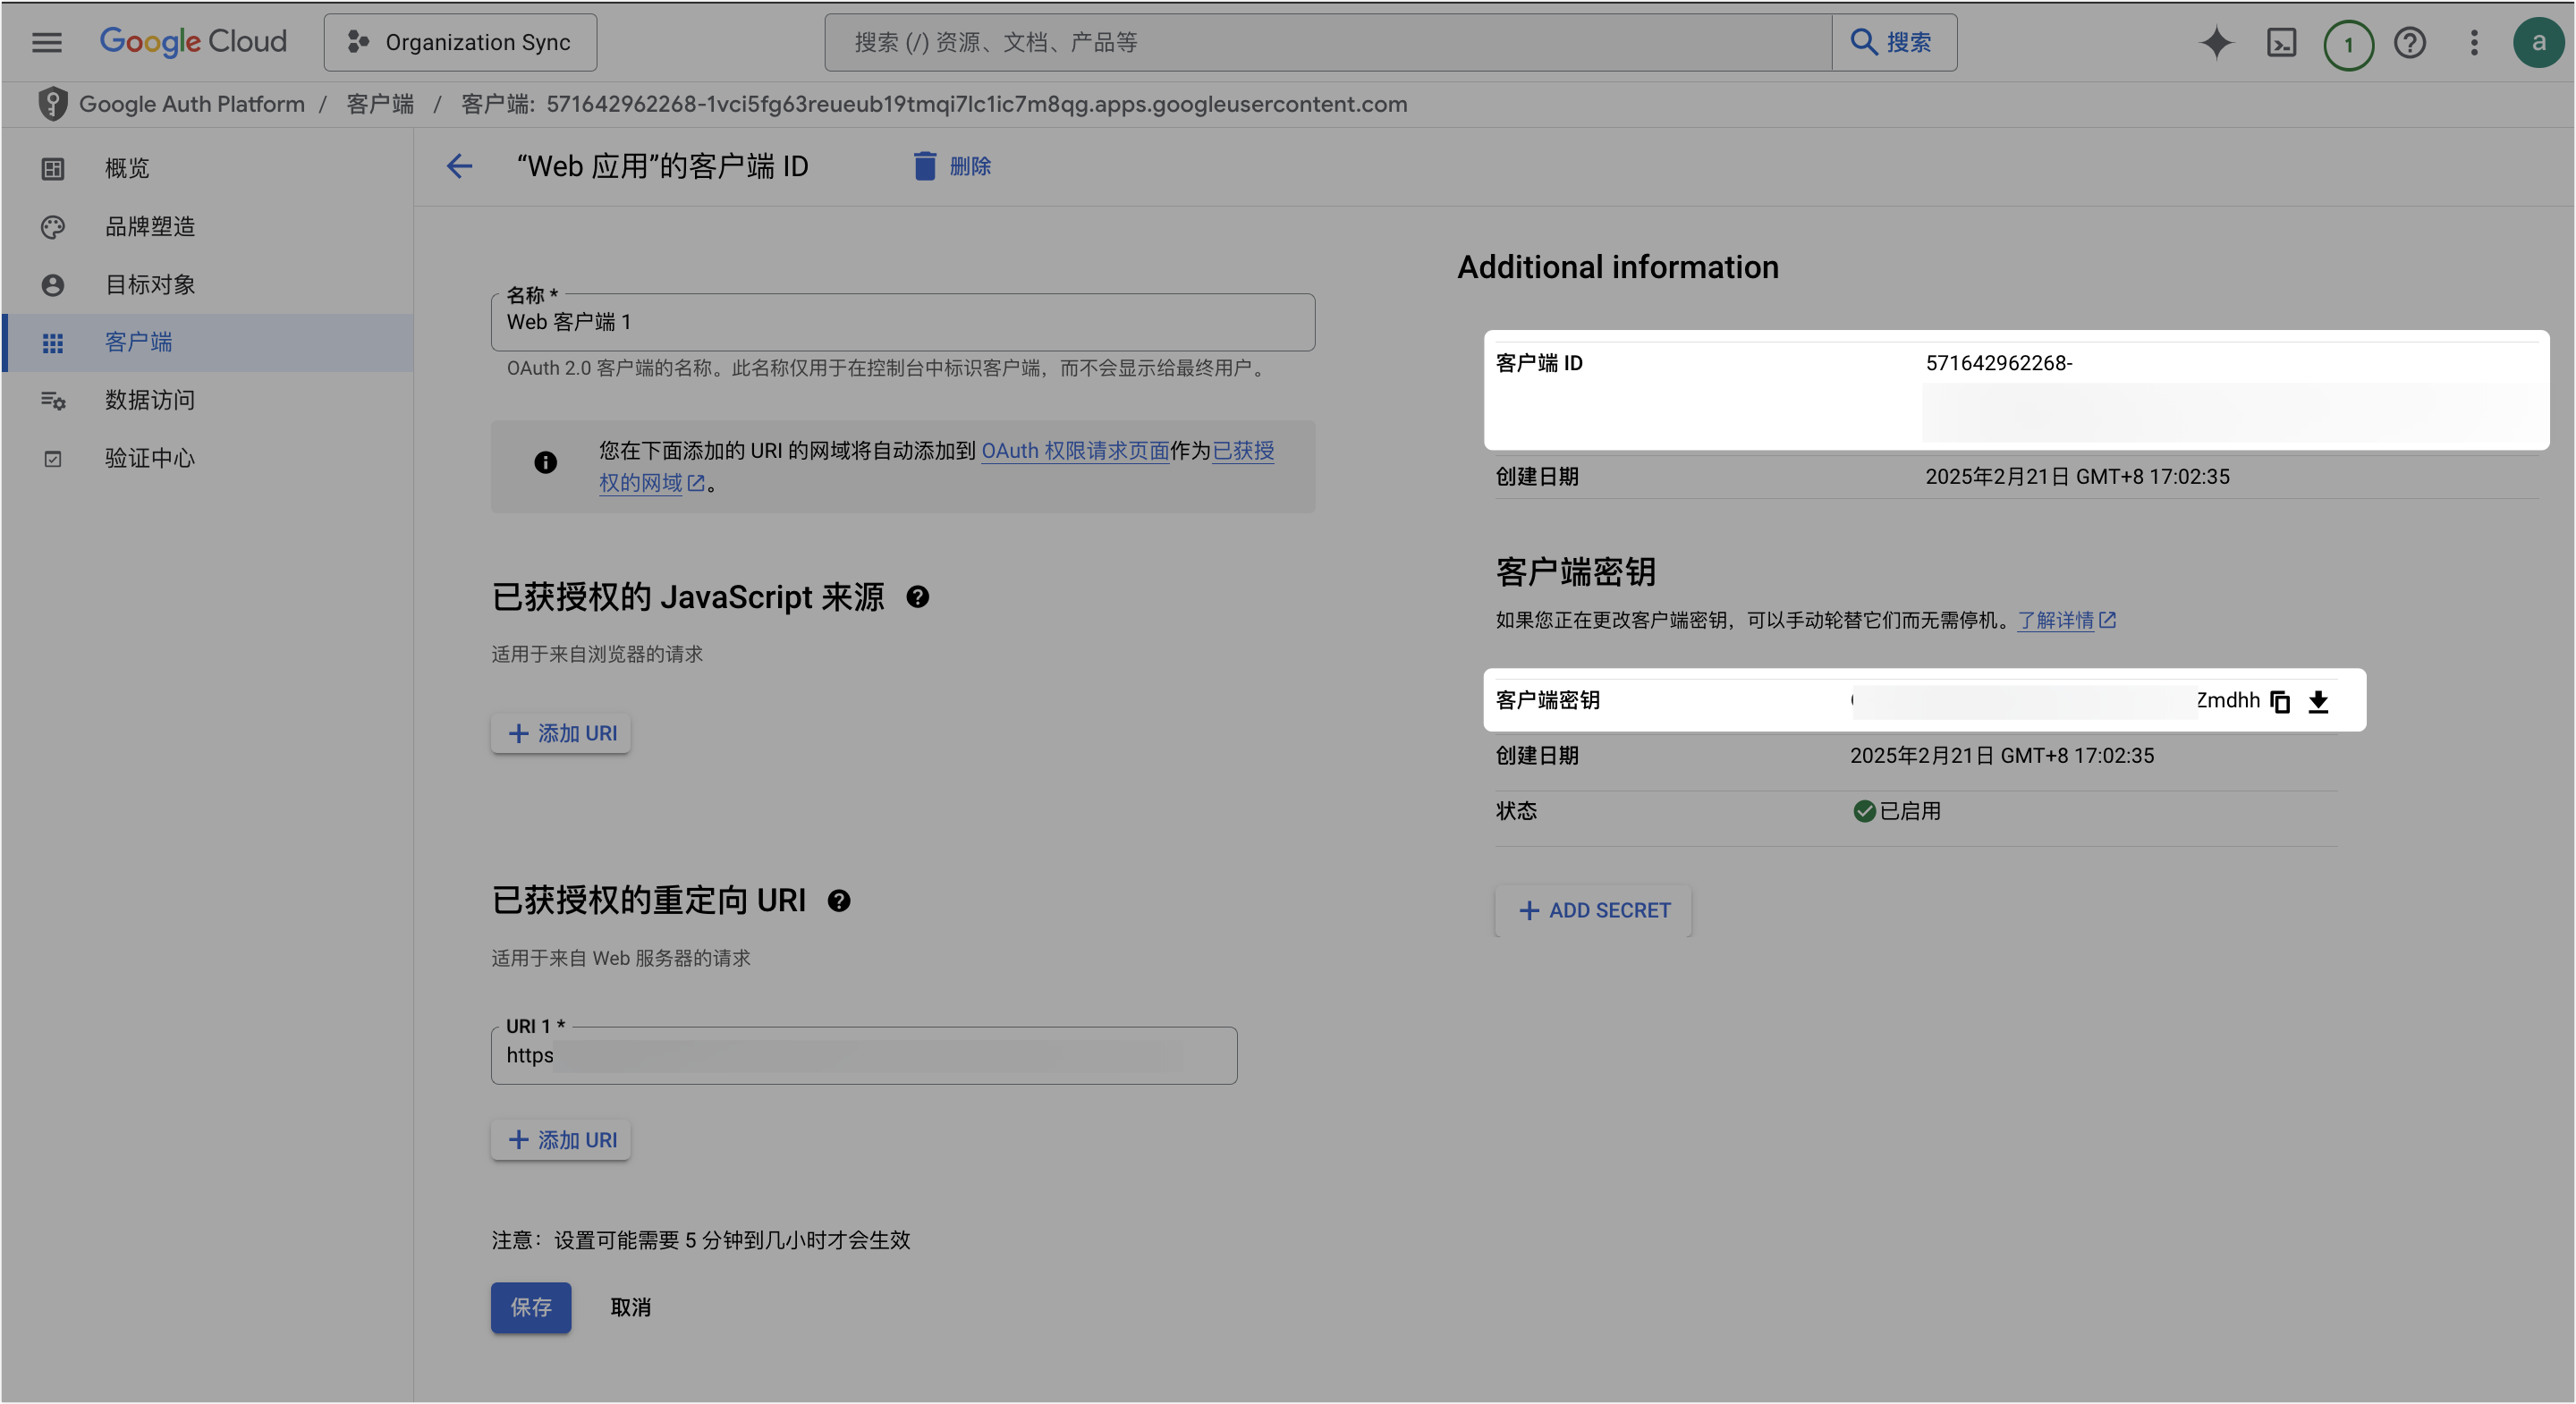2576x1404 pixels.
Task: Click the info icon in the URI notice
Action: coord(545,462)
